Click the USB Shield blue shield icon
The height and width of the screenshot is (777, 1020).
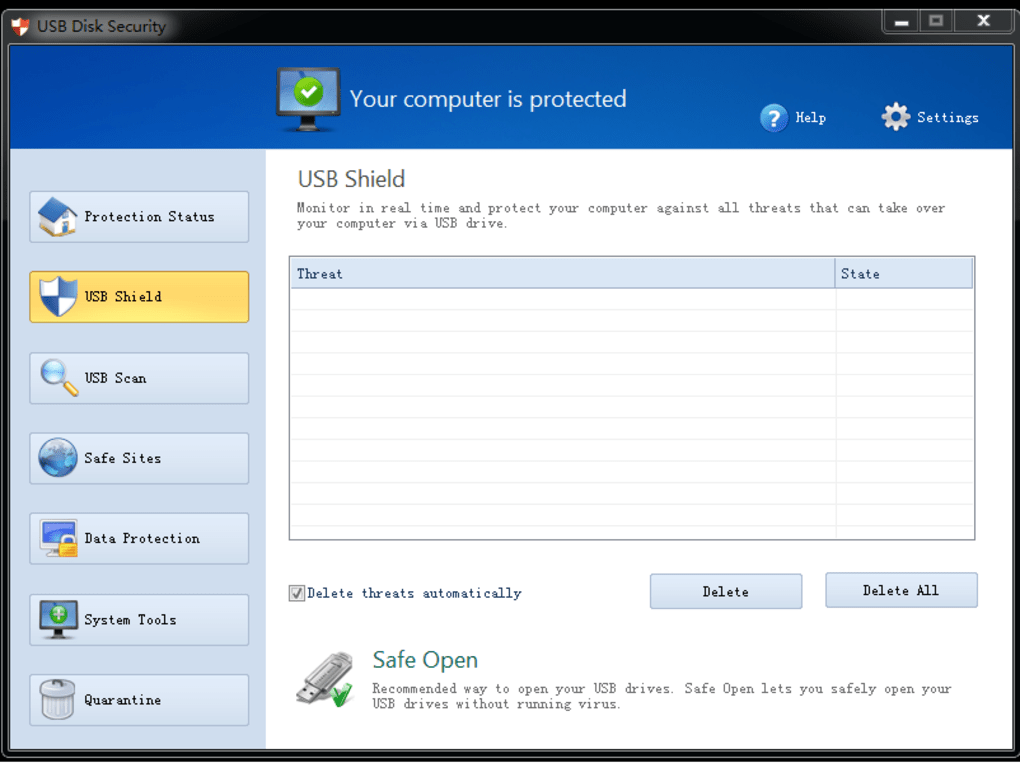(58, 296)
